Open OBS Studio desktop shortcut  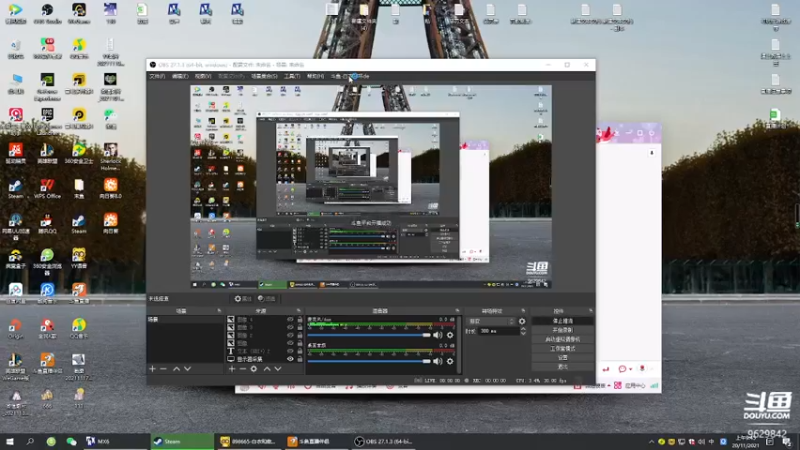[47, 13]
